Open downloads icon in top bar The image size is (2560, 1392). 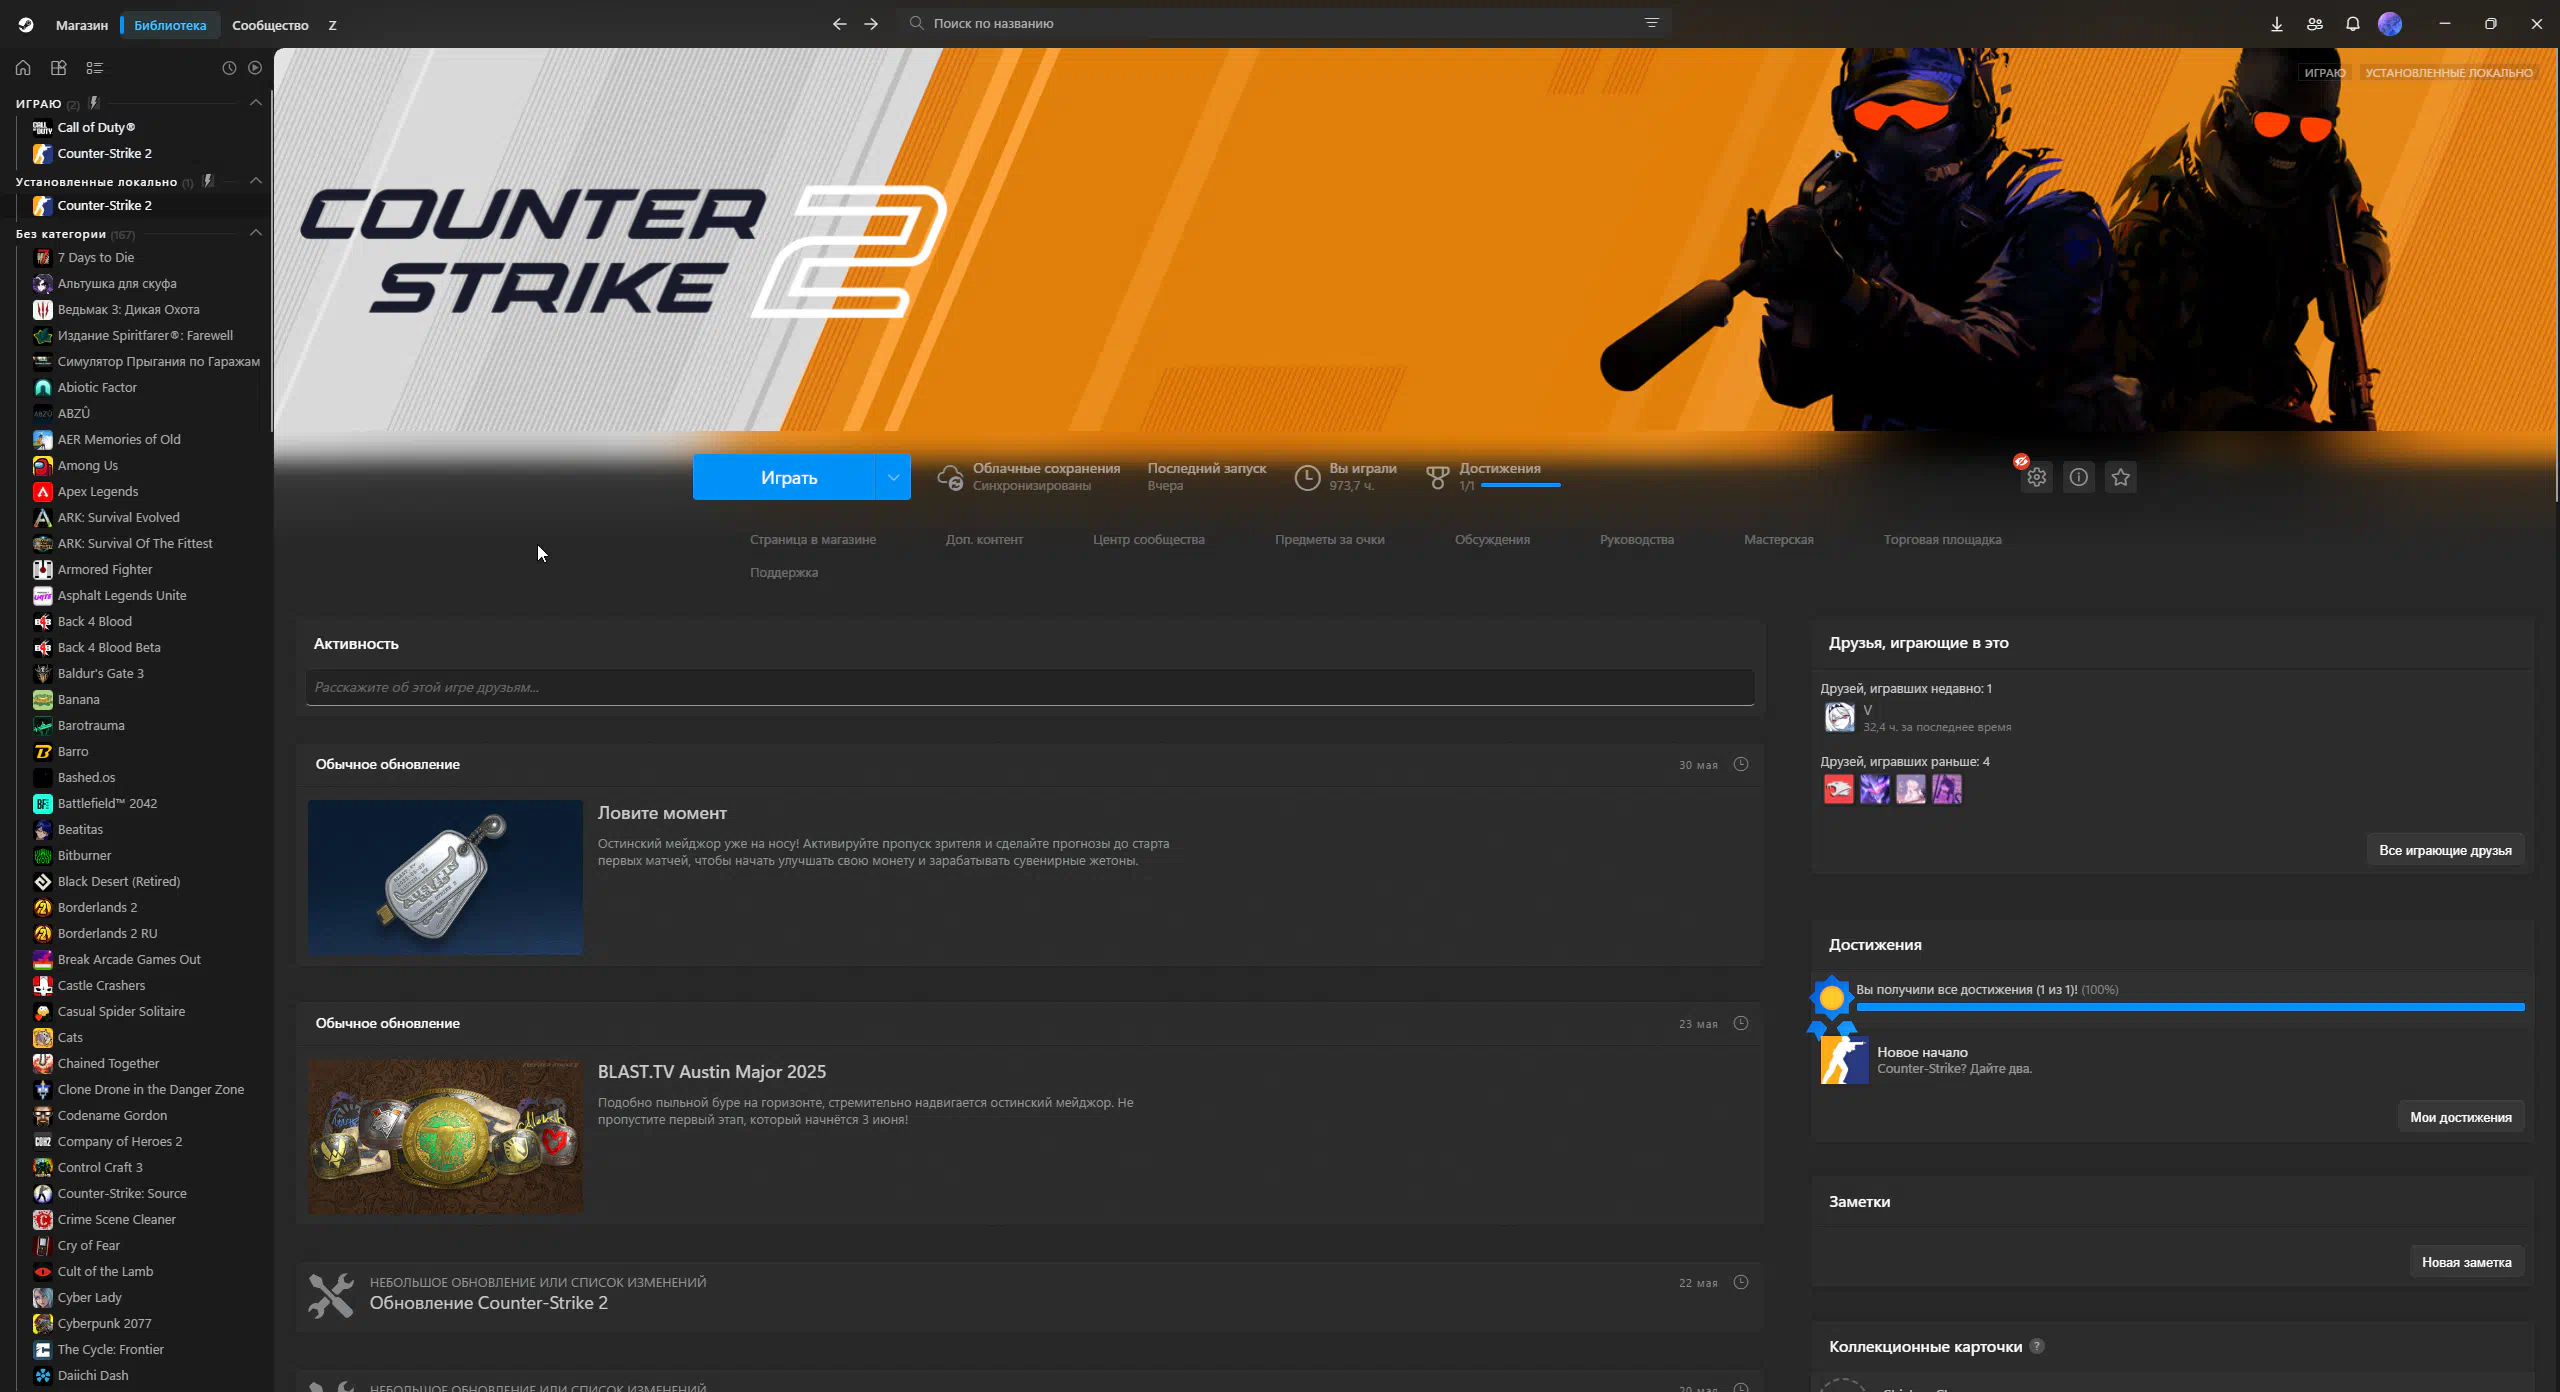point(2277,24)
